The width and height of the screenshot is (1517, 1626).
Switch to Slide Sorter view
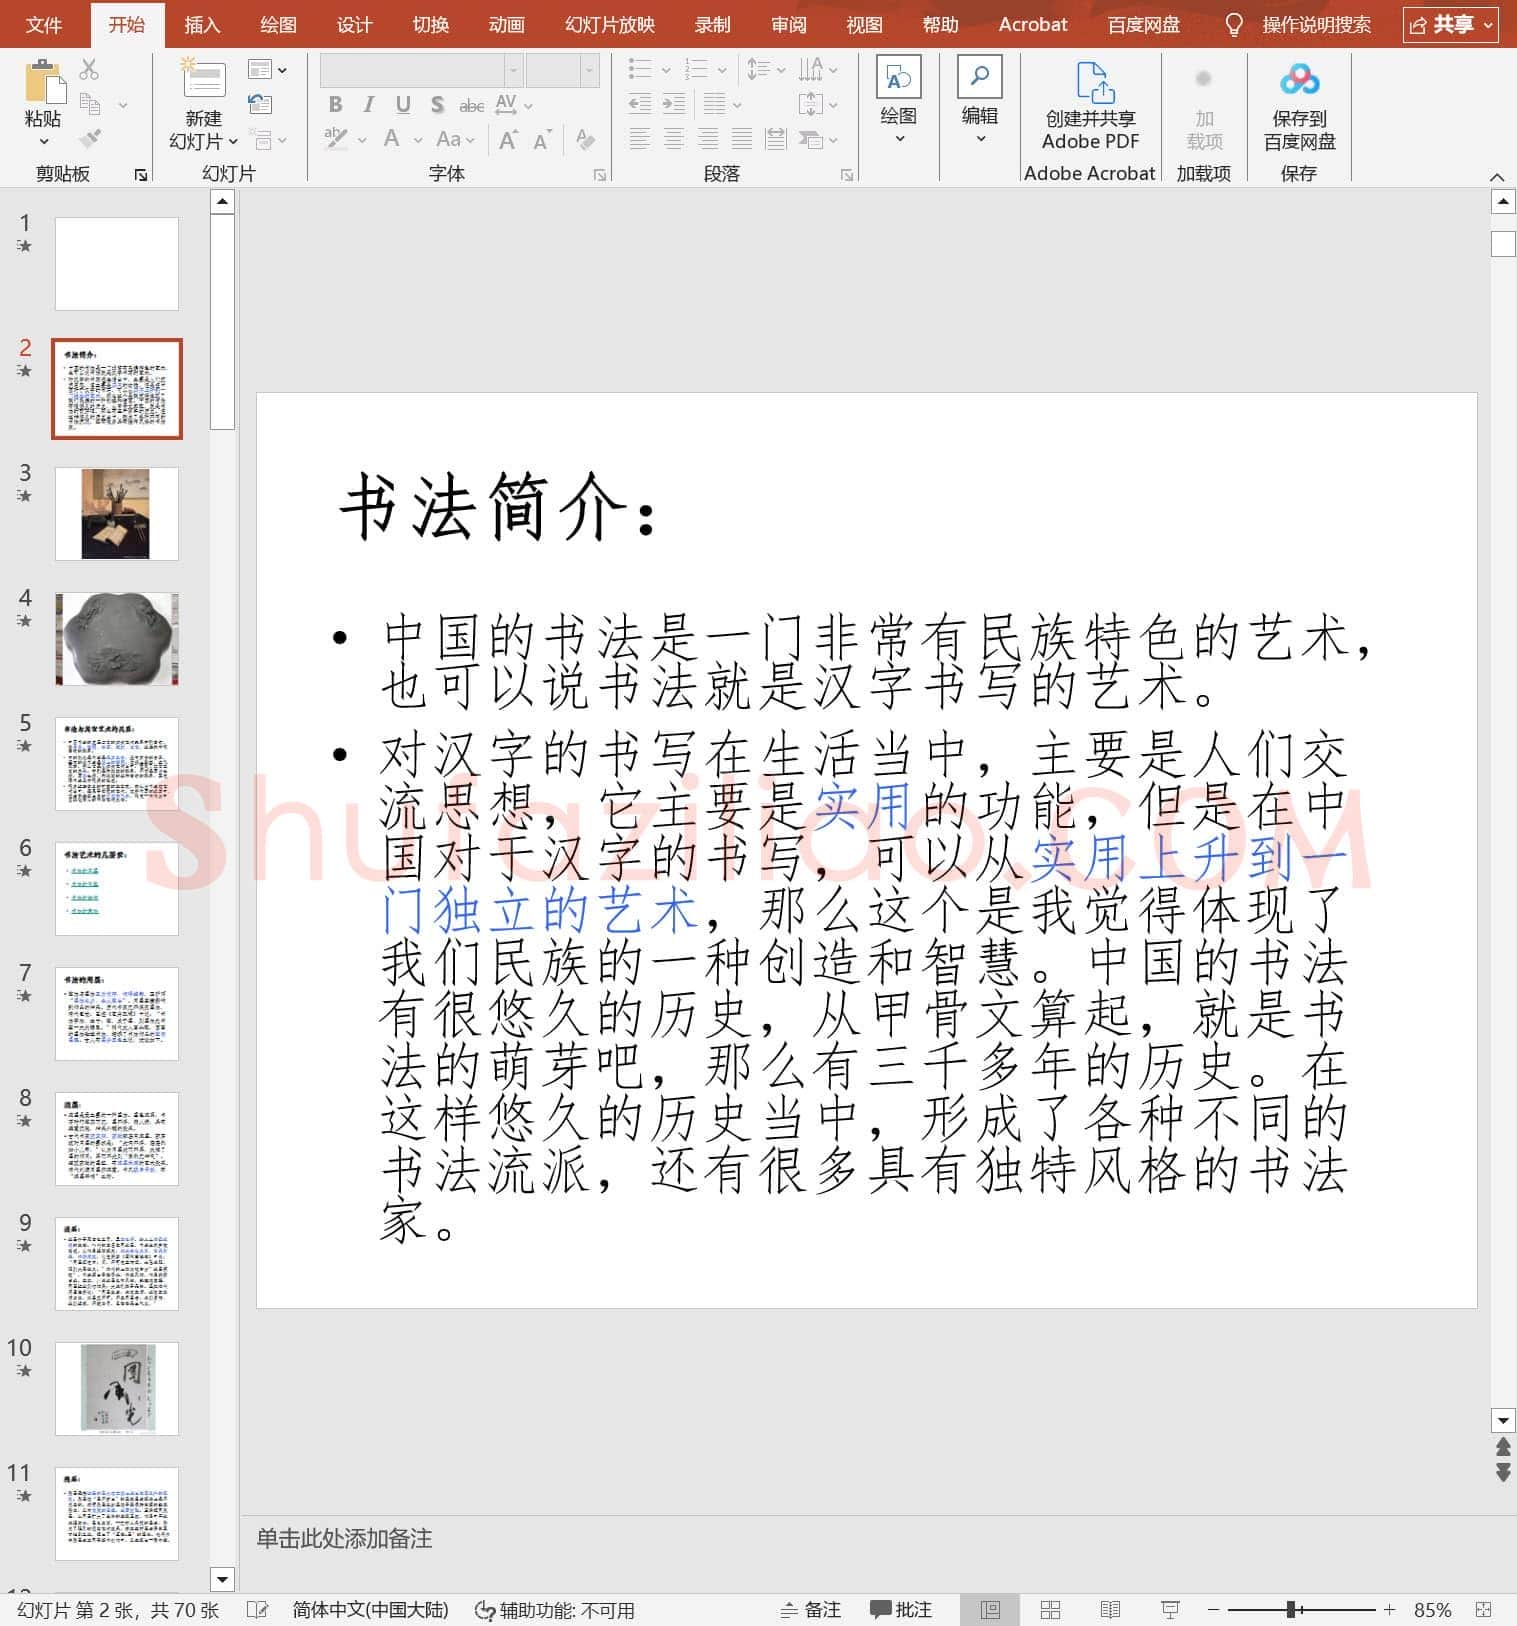[1050, 1610]
